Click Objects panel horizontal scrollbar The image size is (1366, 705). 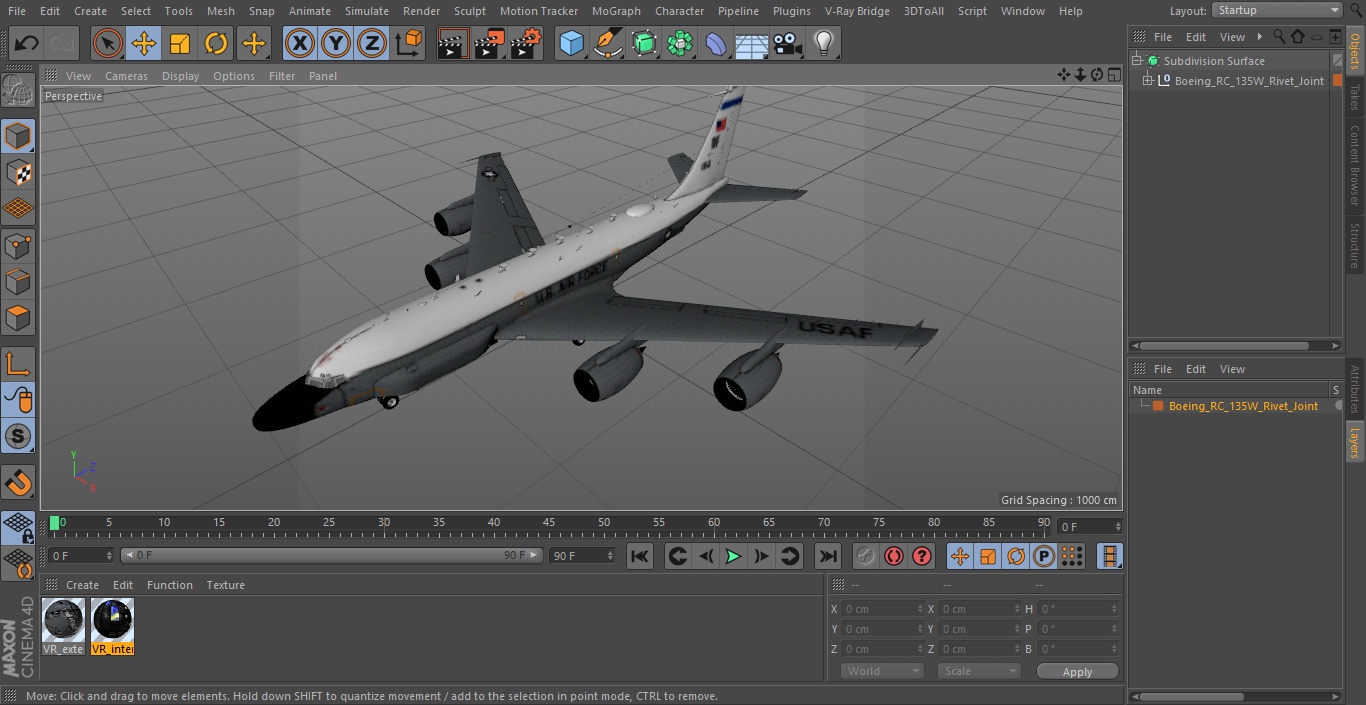pyautogui.click(x=1235, y=346)
